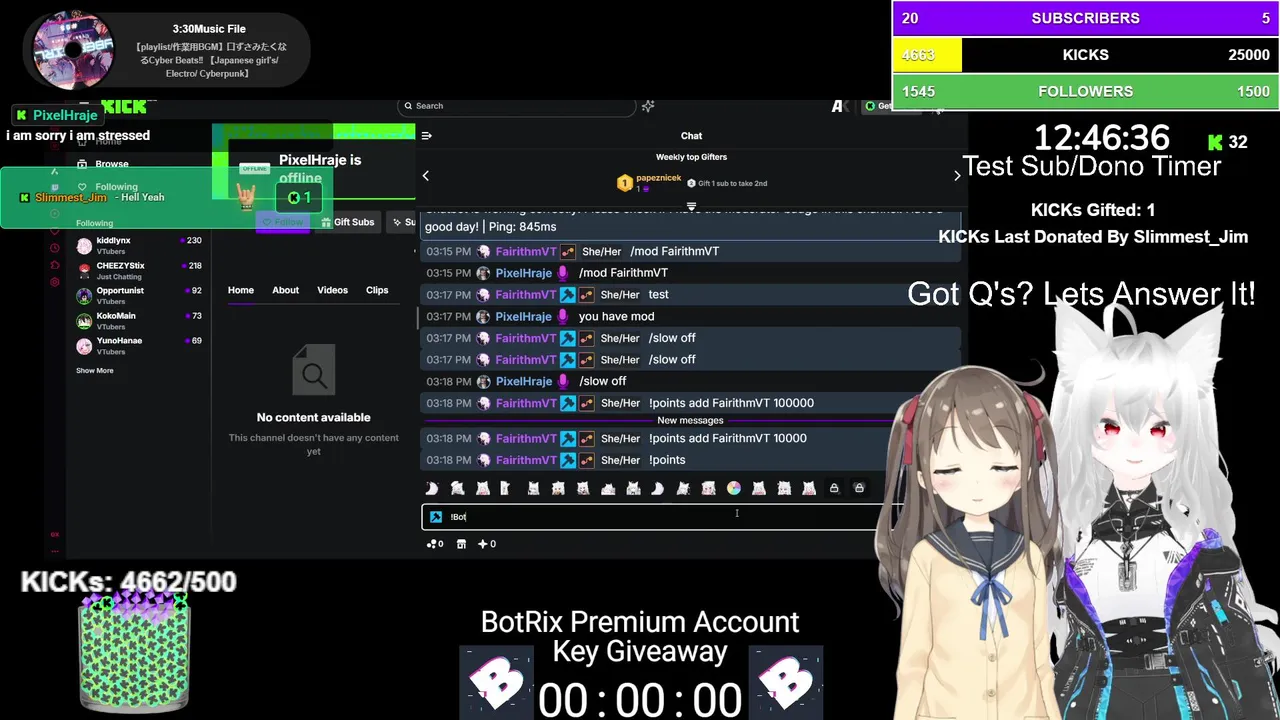Open the Clips tab of the channel

377,290
